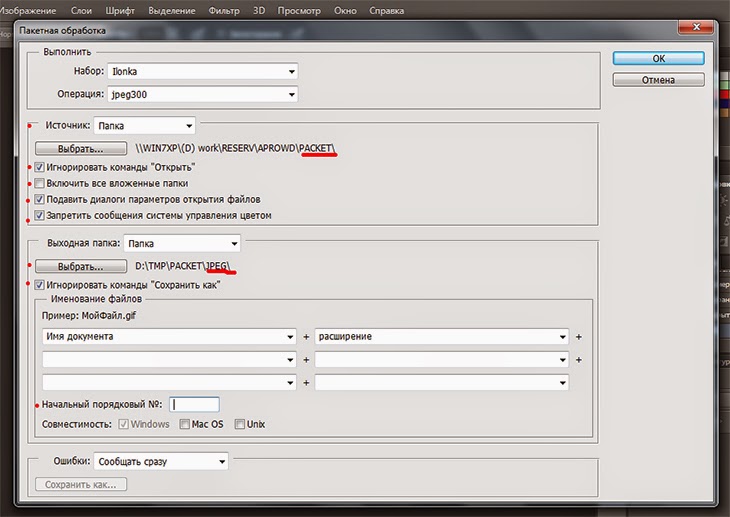
Task: Open the Изображение menu
Action: [x=28, y=11]
